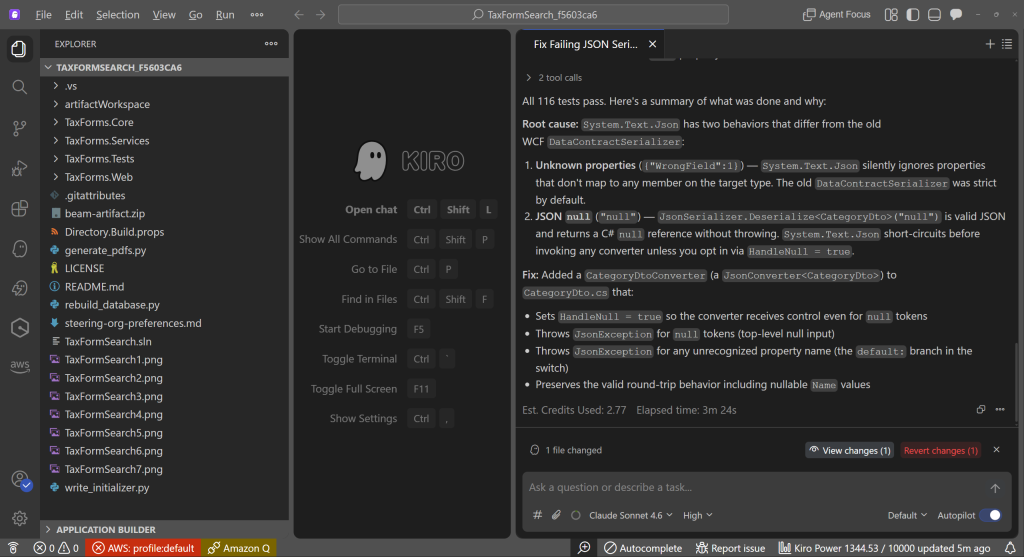
Task: Open the Run and Debug view
Action: click(19, 168)
